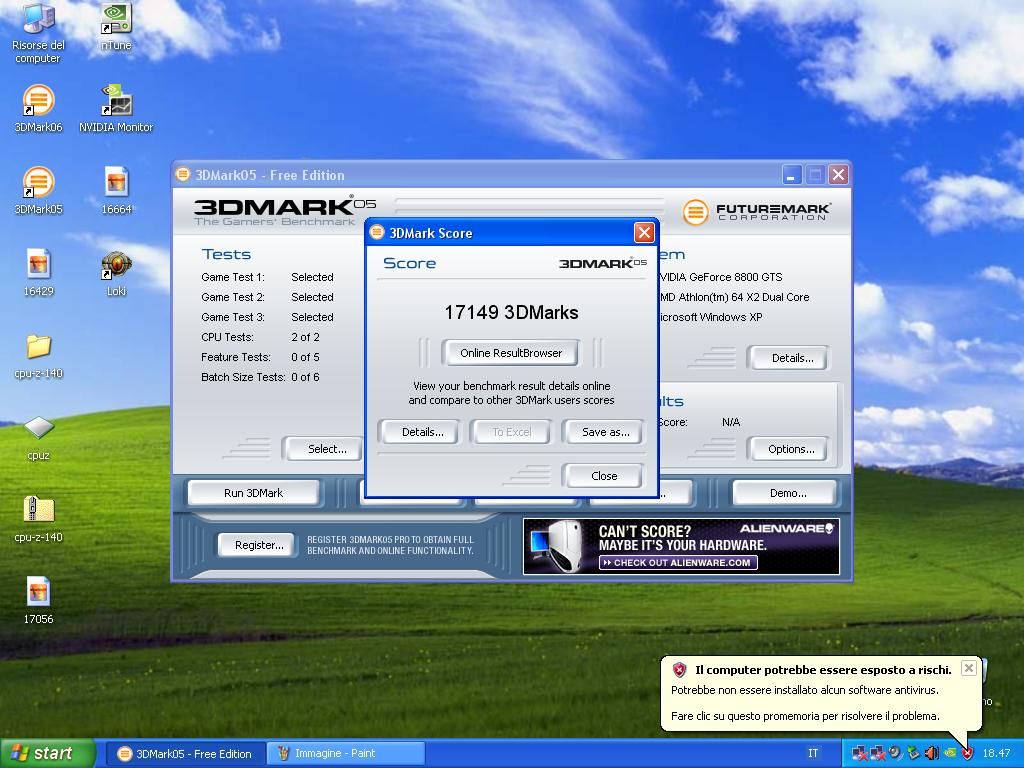Viewport: 1024px width, 768px height.
Task: Open cpu-z-140 folder on desktop
Action: tap(39, 356)
